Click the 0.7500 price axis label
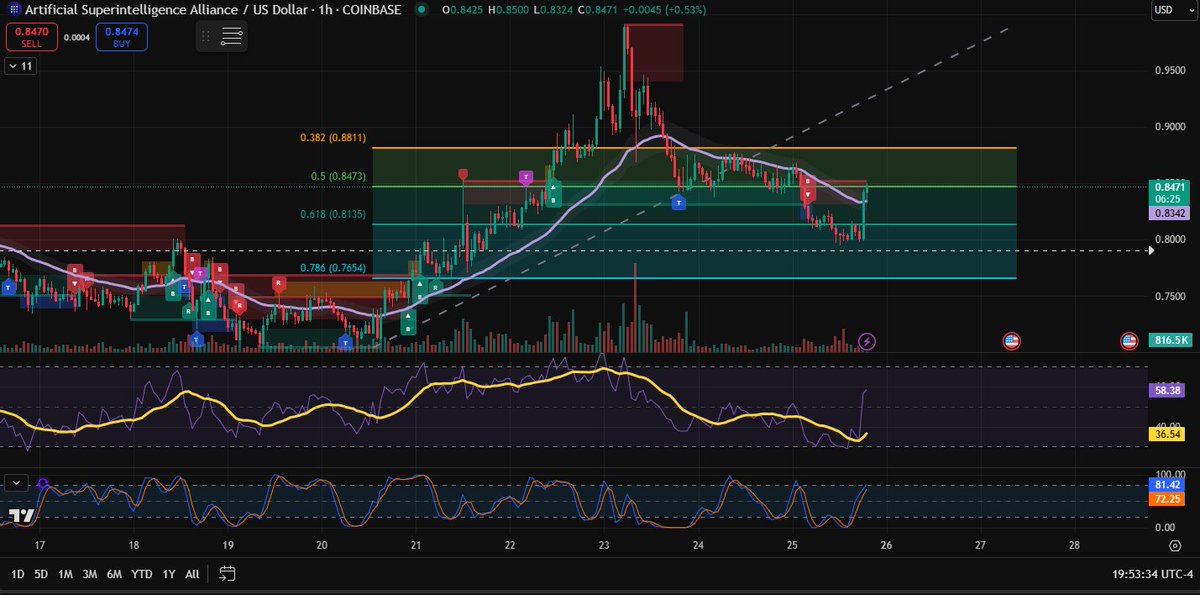The width and height of the screenshot is (1200, 595). [x=1168, y=297]
